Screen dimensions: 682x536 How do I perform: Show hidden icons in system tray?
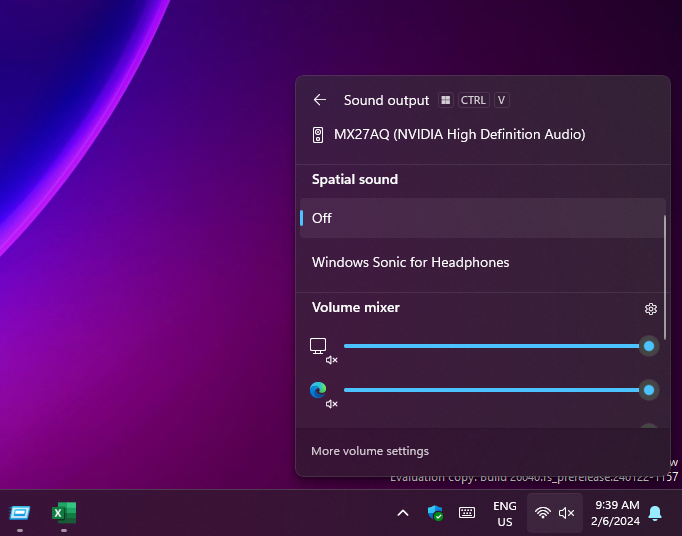[x=403, y=513]
